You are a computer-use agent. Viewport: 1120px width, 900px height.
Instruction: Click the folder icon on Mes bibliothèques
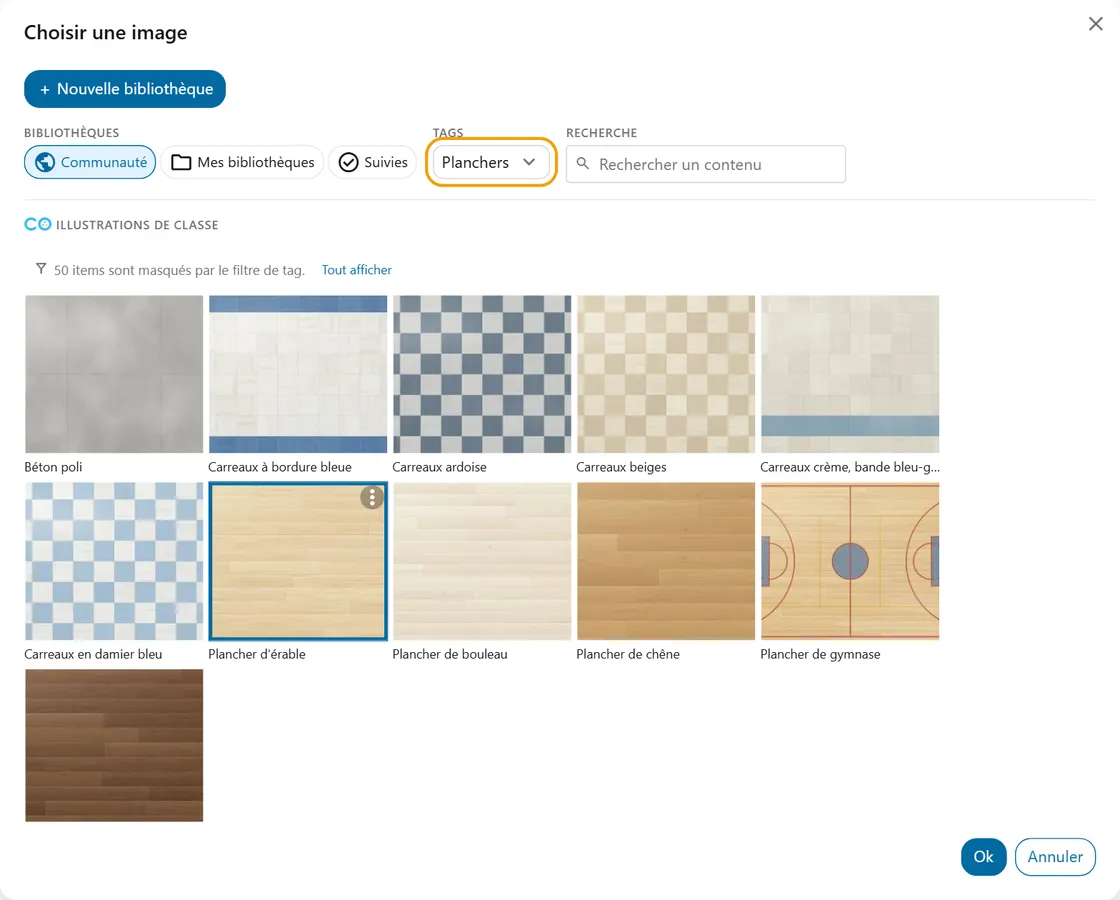tap(181, 162)
